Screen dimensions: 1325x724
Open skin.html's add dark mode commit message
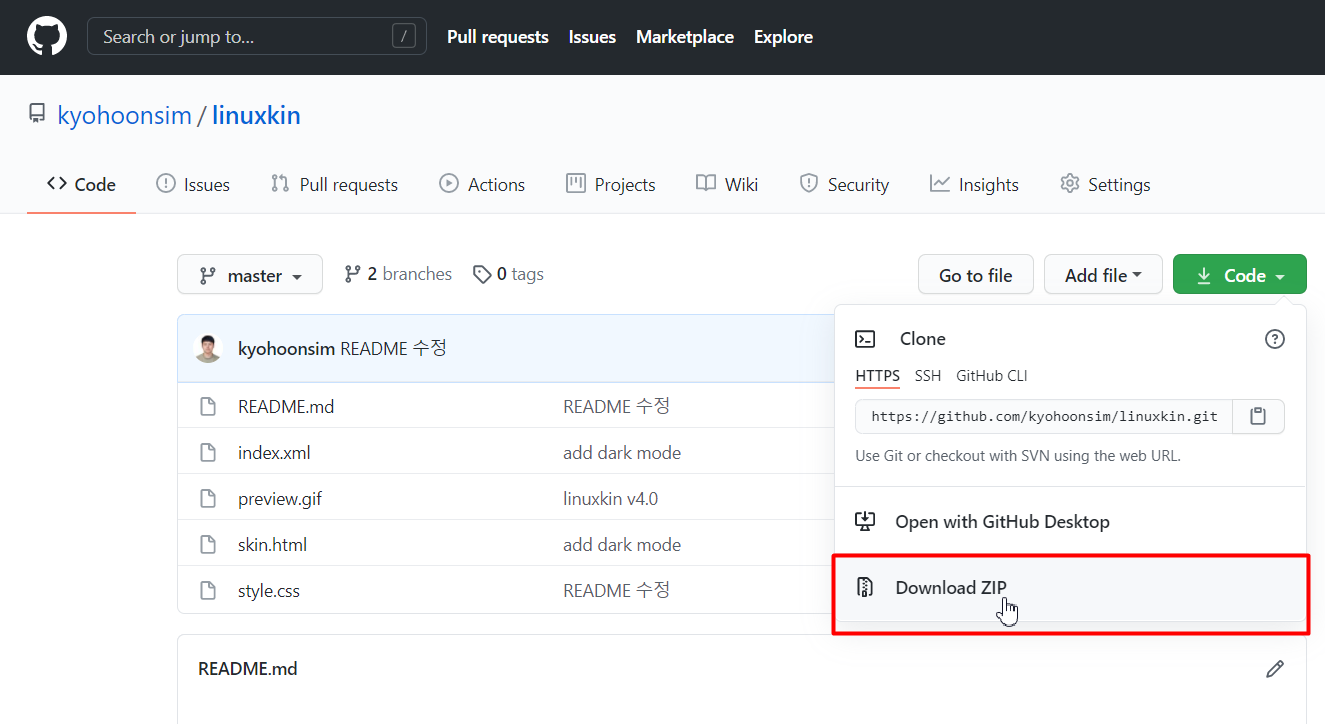tap(622, 545)
